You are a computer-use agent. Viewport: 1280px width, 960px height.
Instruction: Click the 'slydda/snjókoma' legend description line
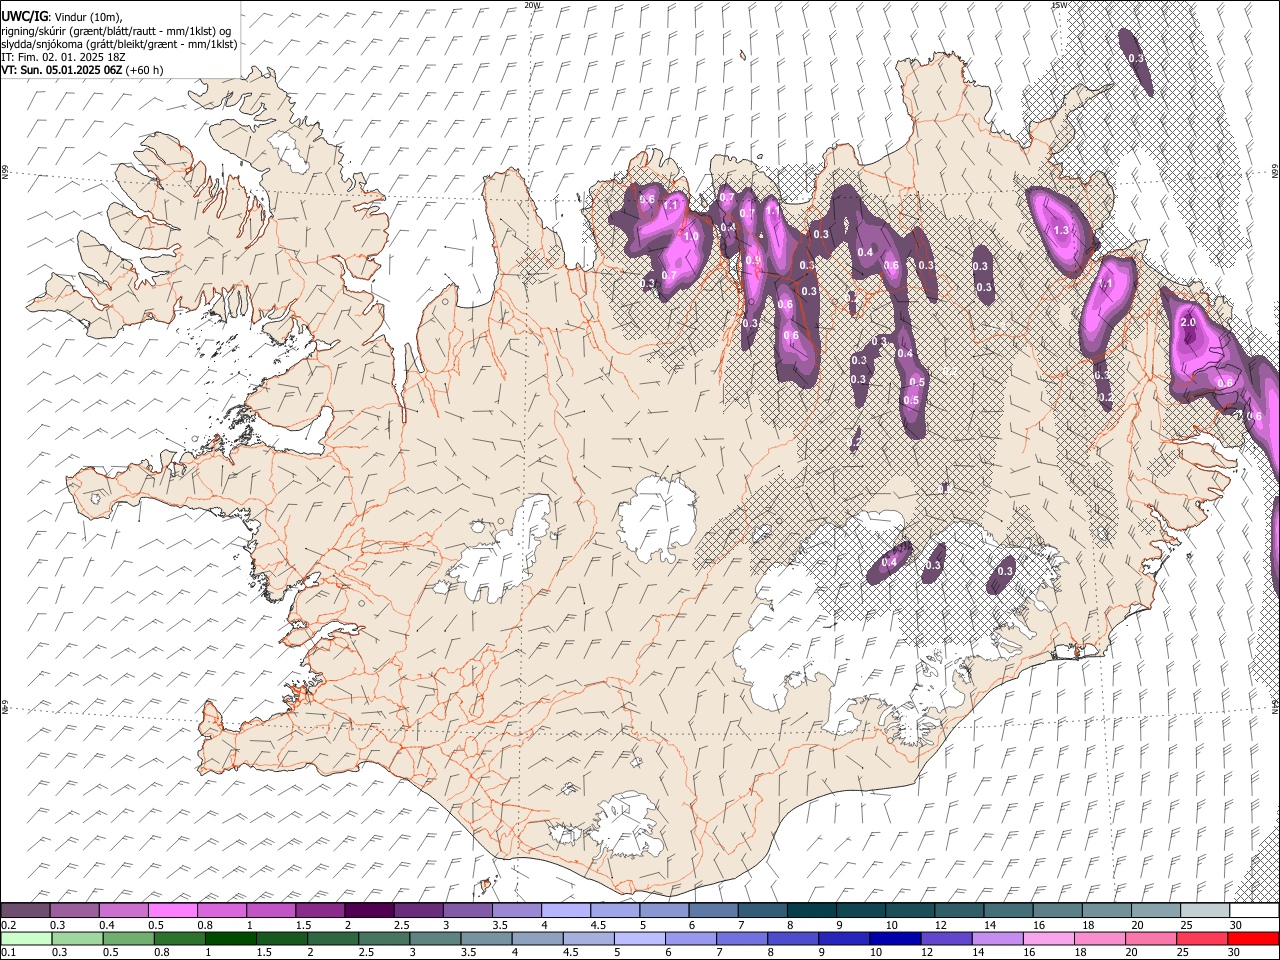tap(119, 44)
